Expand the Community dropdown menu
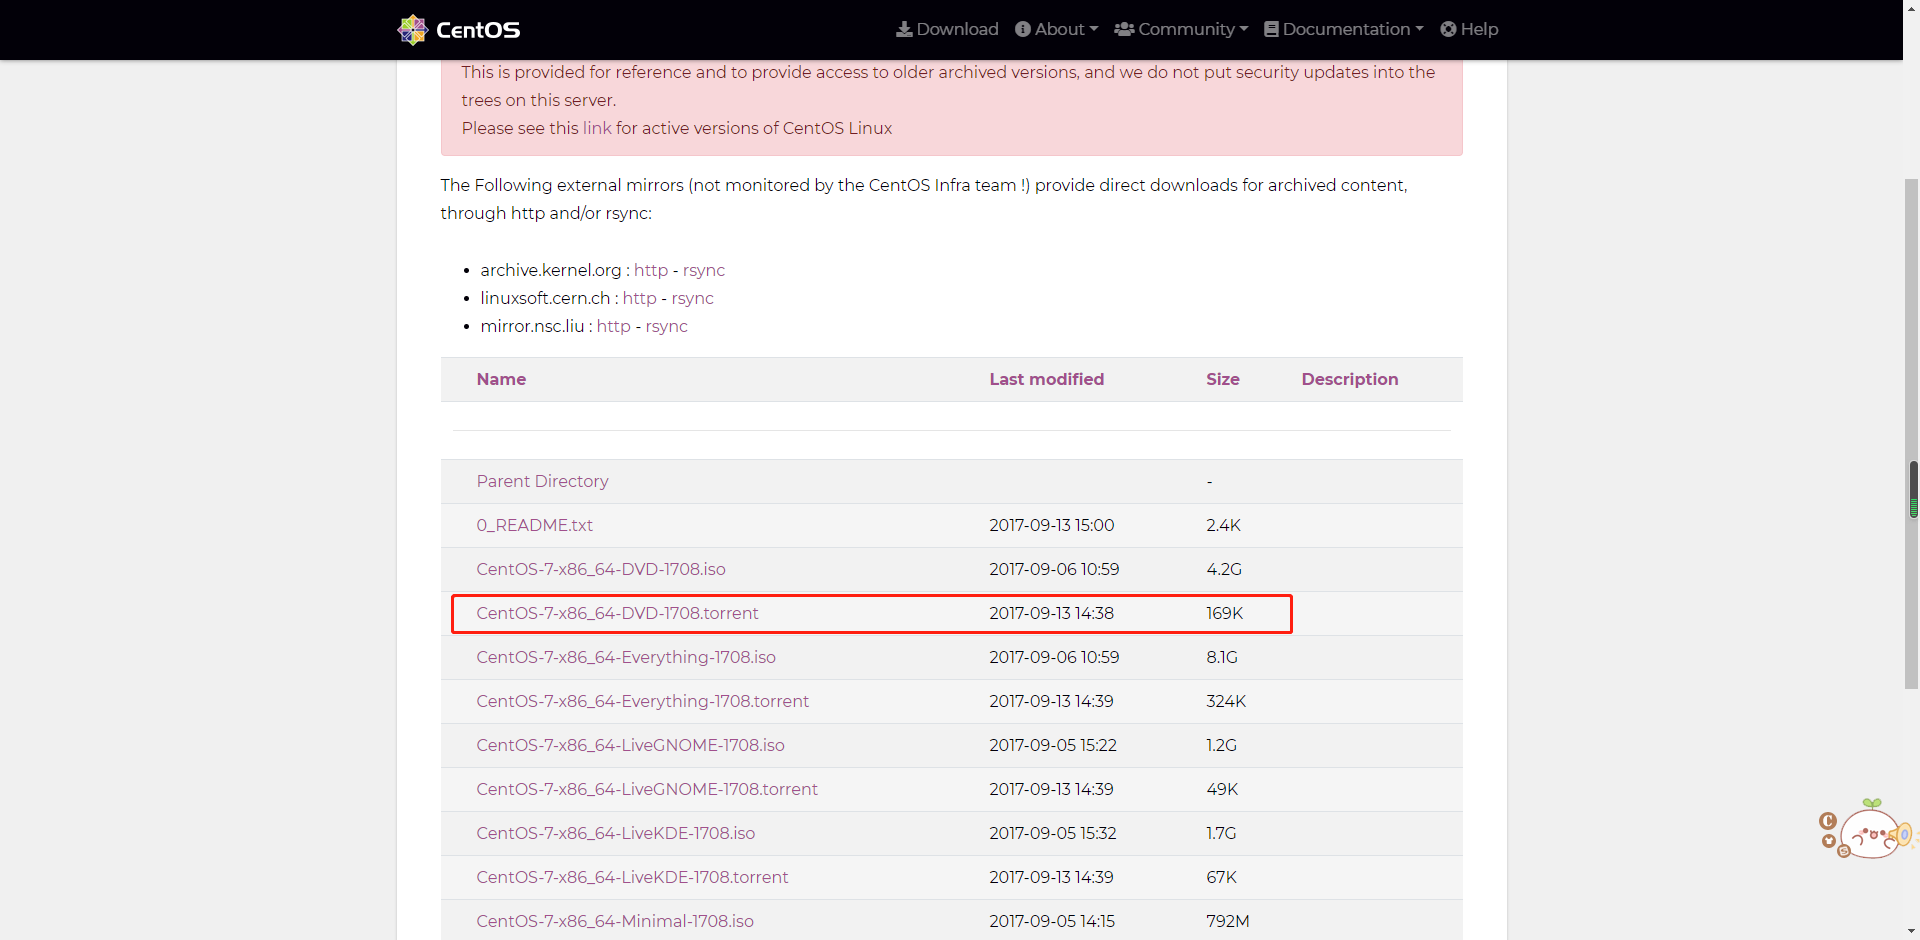Screen dimensions: 1920x940 [x=1181, y=29]
